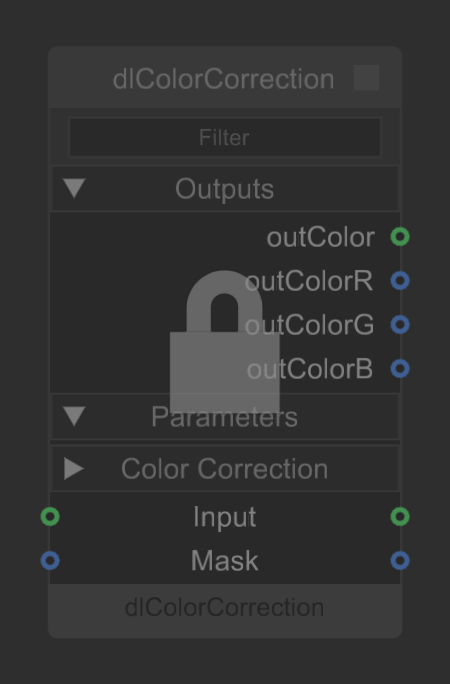Click the lock icon overlay on node
This screenshot has height=684, width=450.
point(225,342)
